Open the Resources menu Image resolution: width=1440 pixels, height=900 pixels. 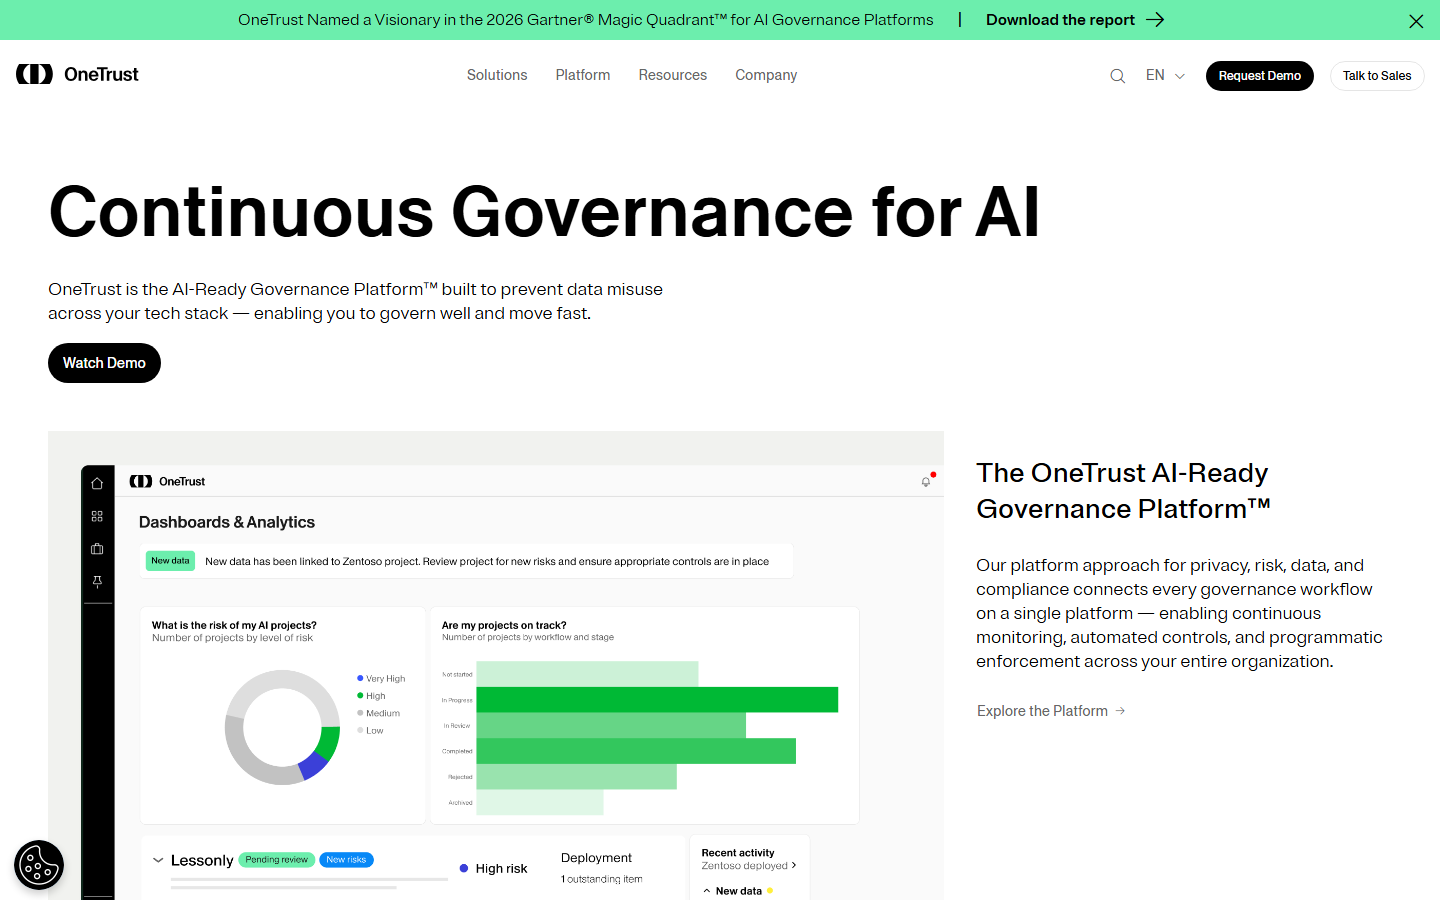(673, 75)
